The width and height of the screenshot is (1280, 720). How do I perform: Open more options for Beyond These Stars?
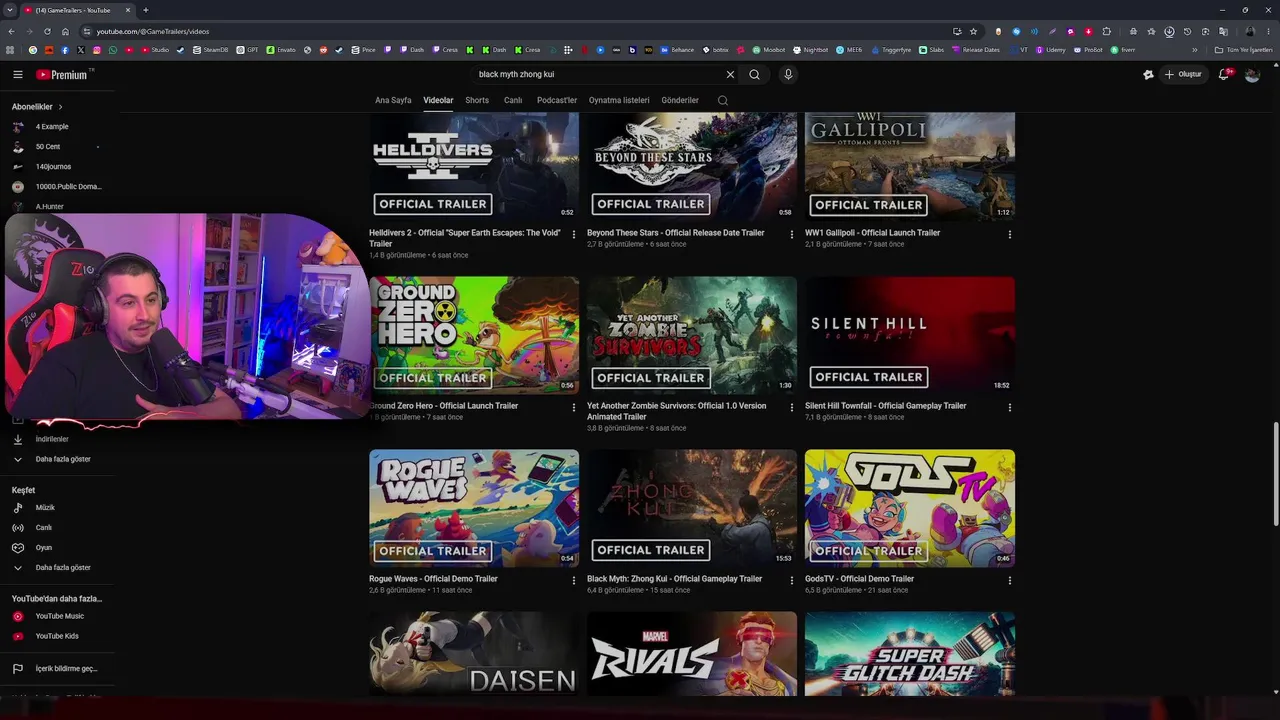[792, 235]
